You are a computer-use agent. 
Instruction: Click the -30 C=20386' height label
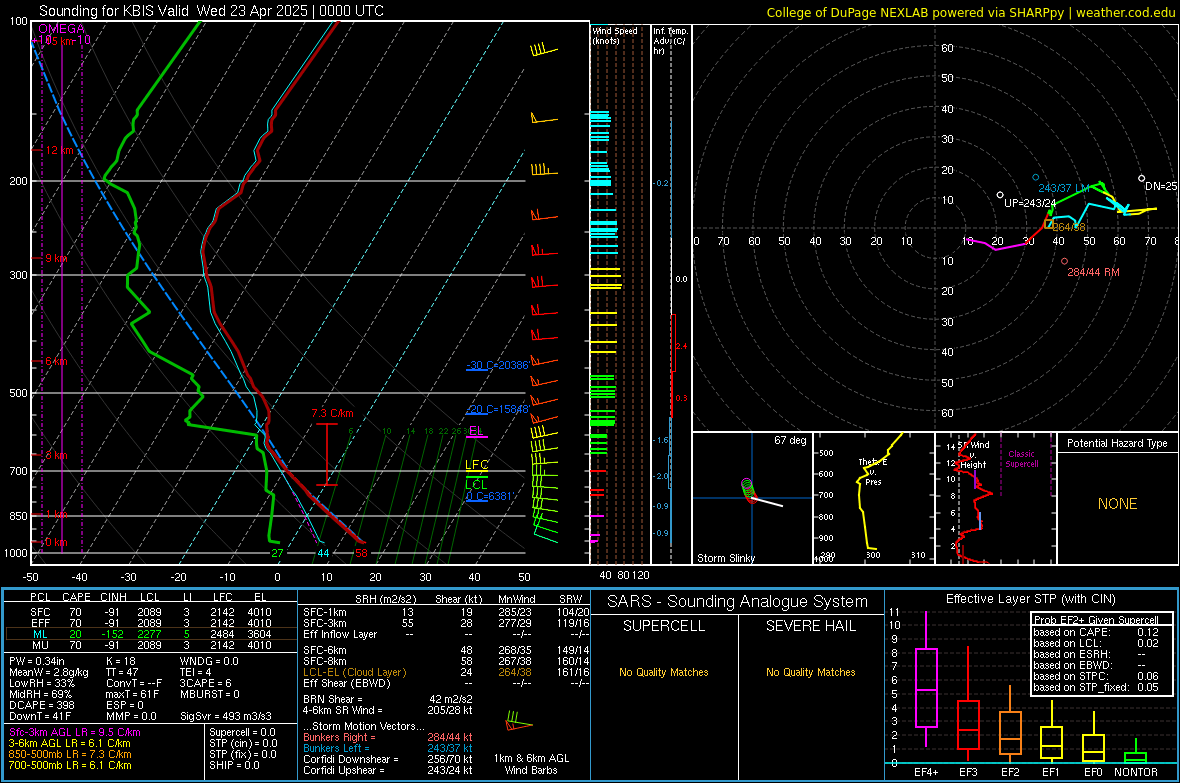(498, 365)
